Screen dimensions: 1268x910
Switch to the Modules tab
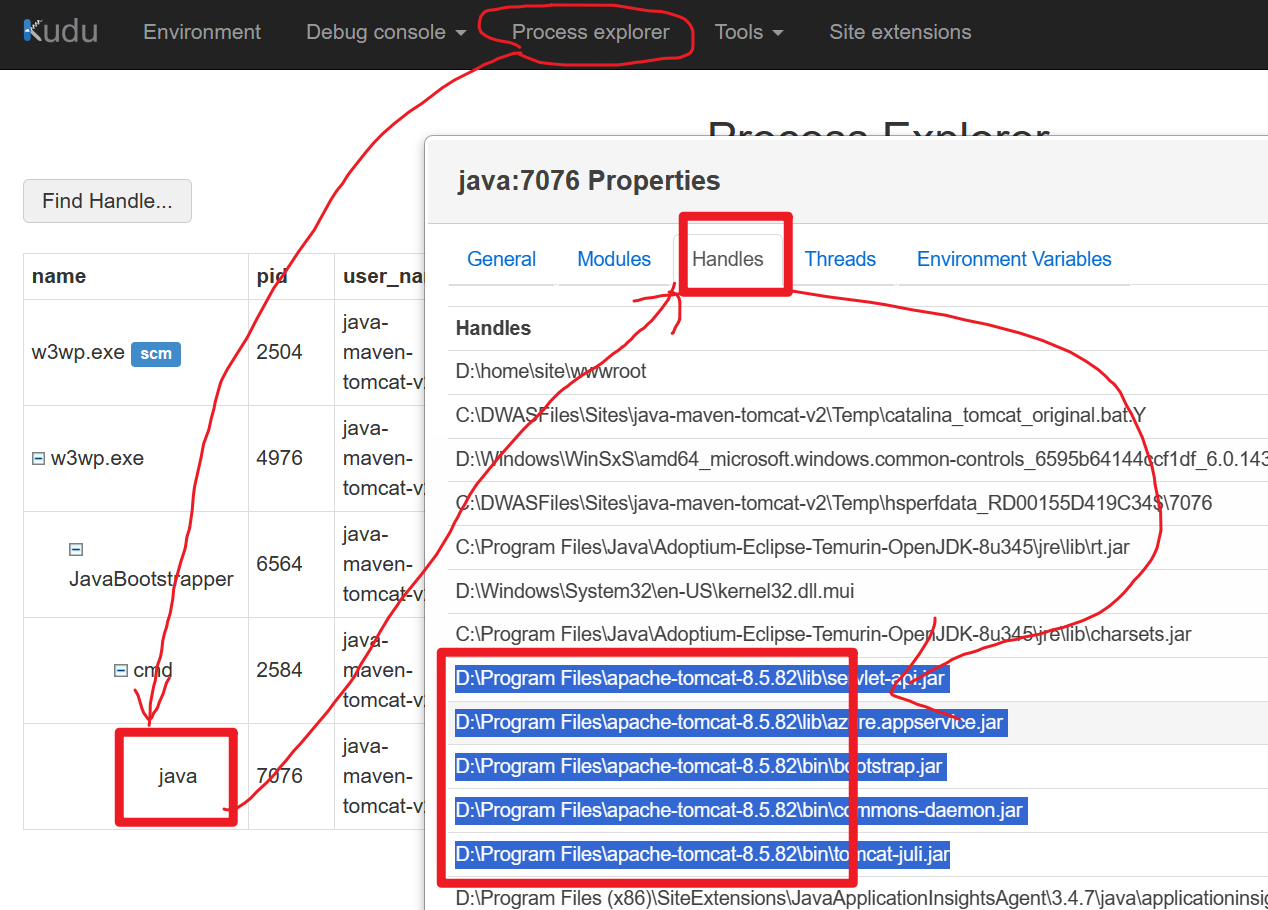click(614, 259)
